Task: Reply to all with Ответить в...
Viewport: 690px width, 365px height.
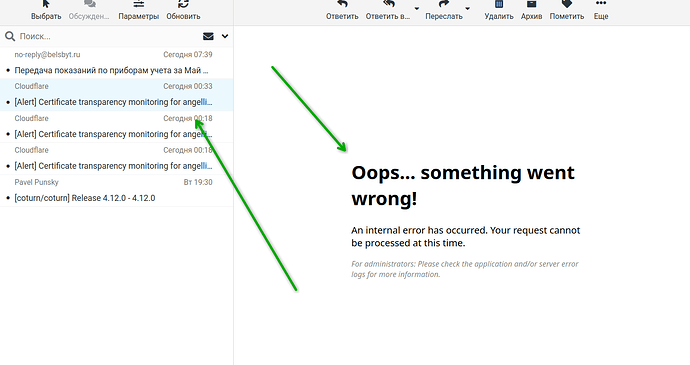Action: pyautogui.click(x=388, y=10)
